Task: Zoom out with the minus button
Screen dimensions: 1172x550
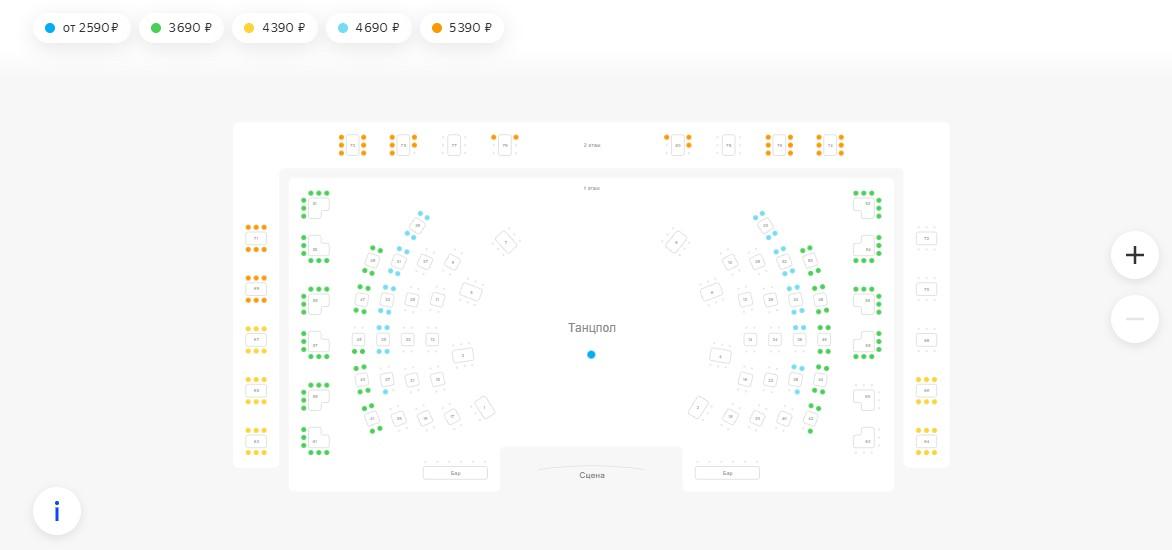Action: coord(1134,319)
